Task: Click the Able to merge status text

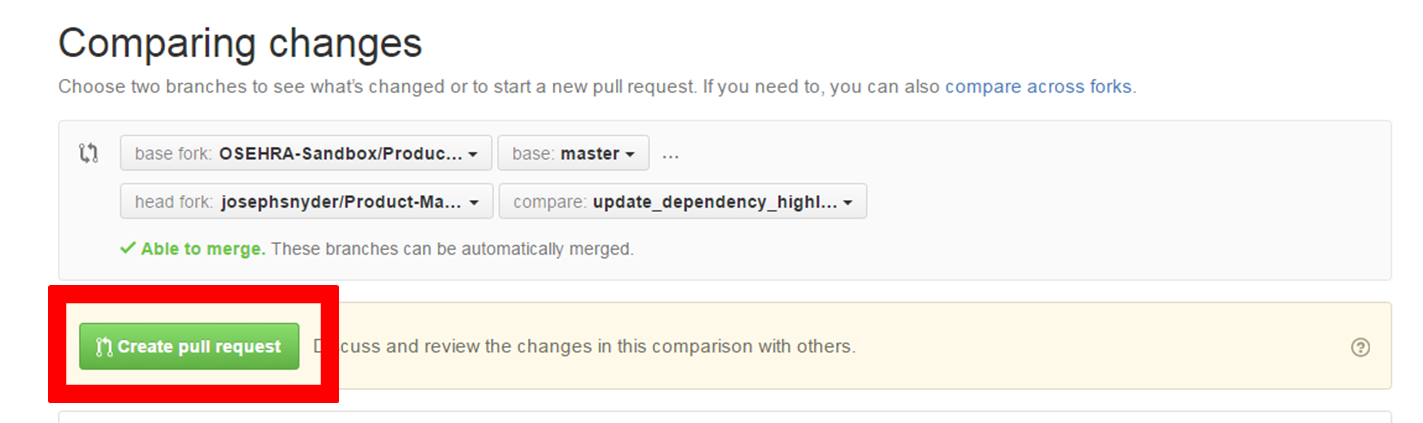Action: point(203,248)
